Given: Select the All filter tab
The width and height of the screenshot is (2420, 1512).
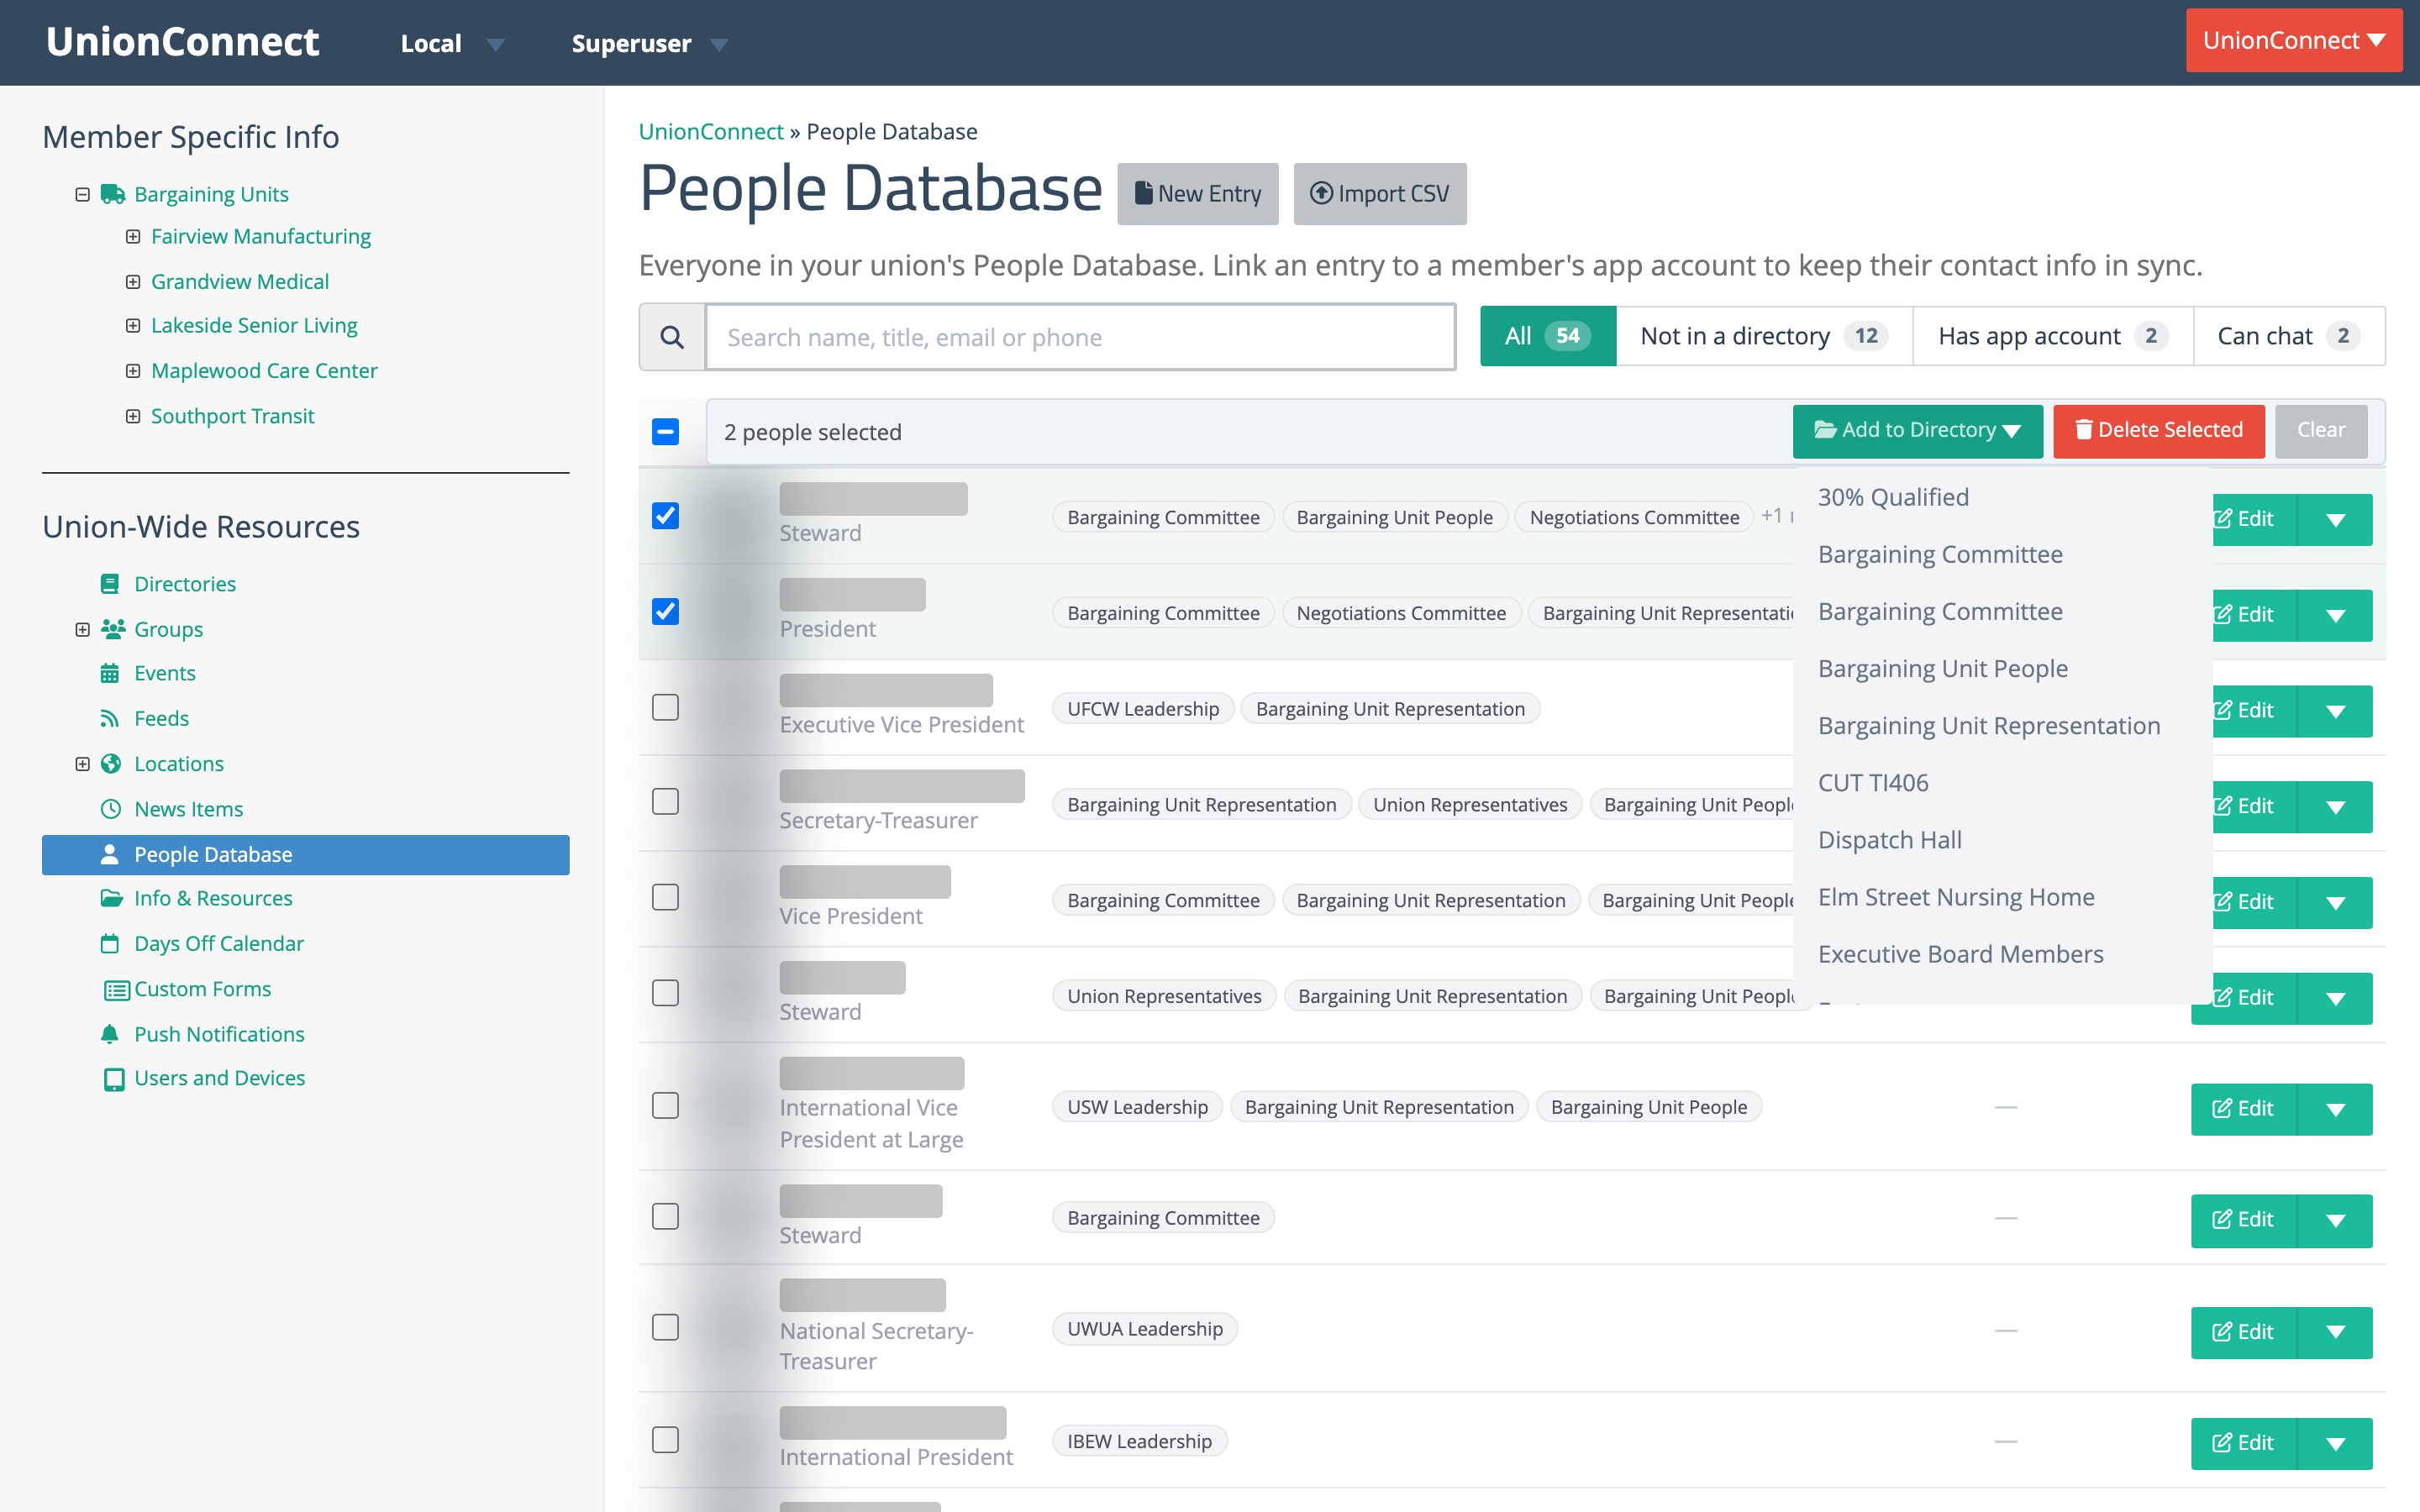Looking at the screenshot, I should point(1547,336).
